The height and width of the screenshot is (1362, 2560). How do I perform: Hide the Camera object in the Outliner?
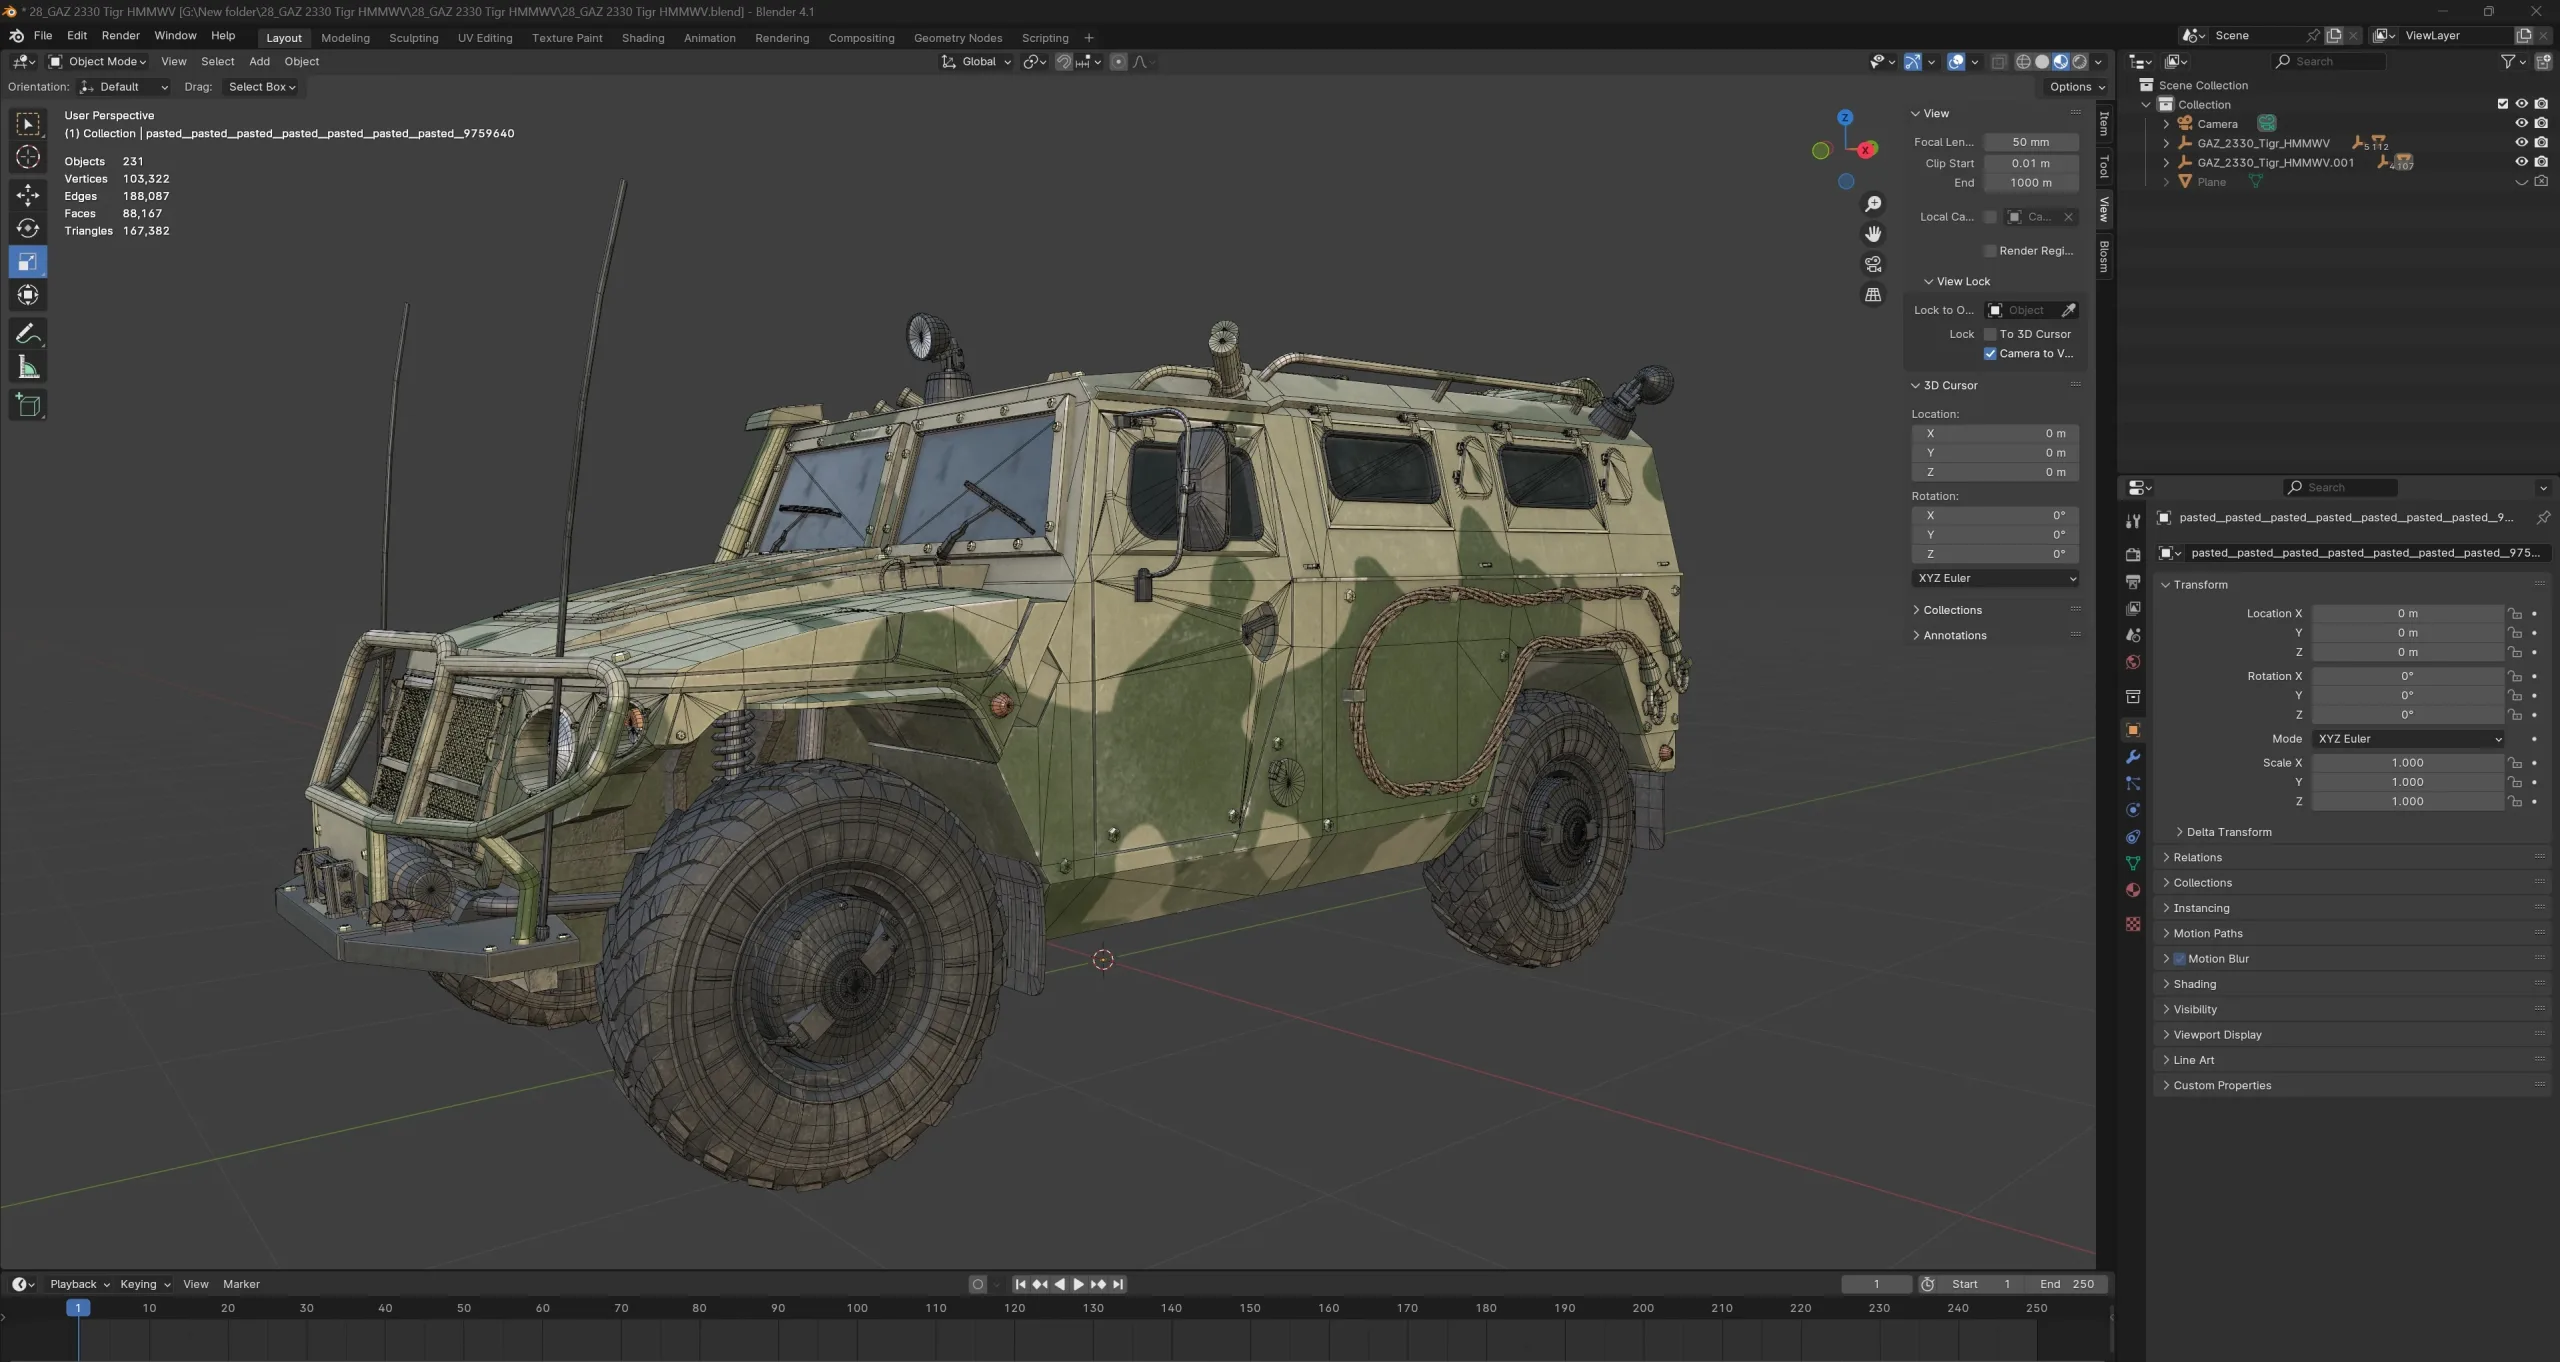coord(2522,122)
